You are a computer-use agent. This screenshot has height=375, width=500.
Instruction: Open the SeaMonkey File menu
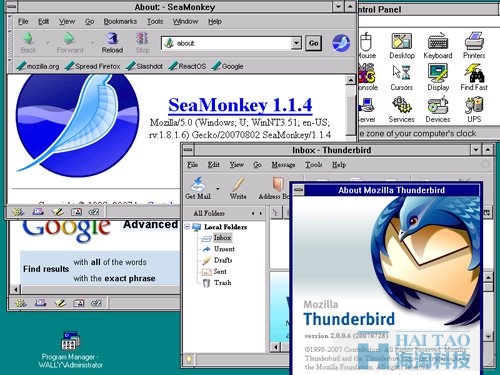click(x=23, y=22)
